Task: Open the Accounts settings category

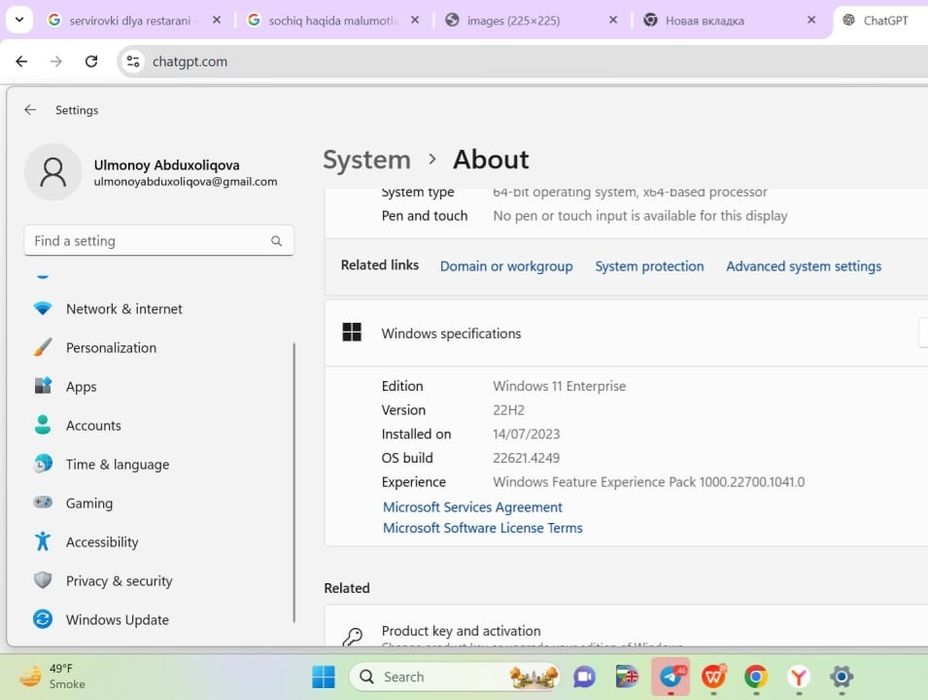Action: tap(93, 425)
